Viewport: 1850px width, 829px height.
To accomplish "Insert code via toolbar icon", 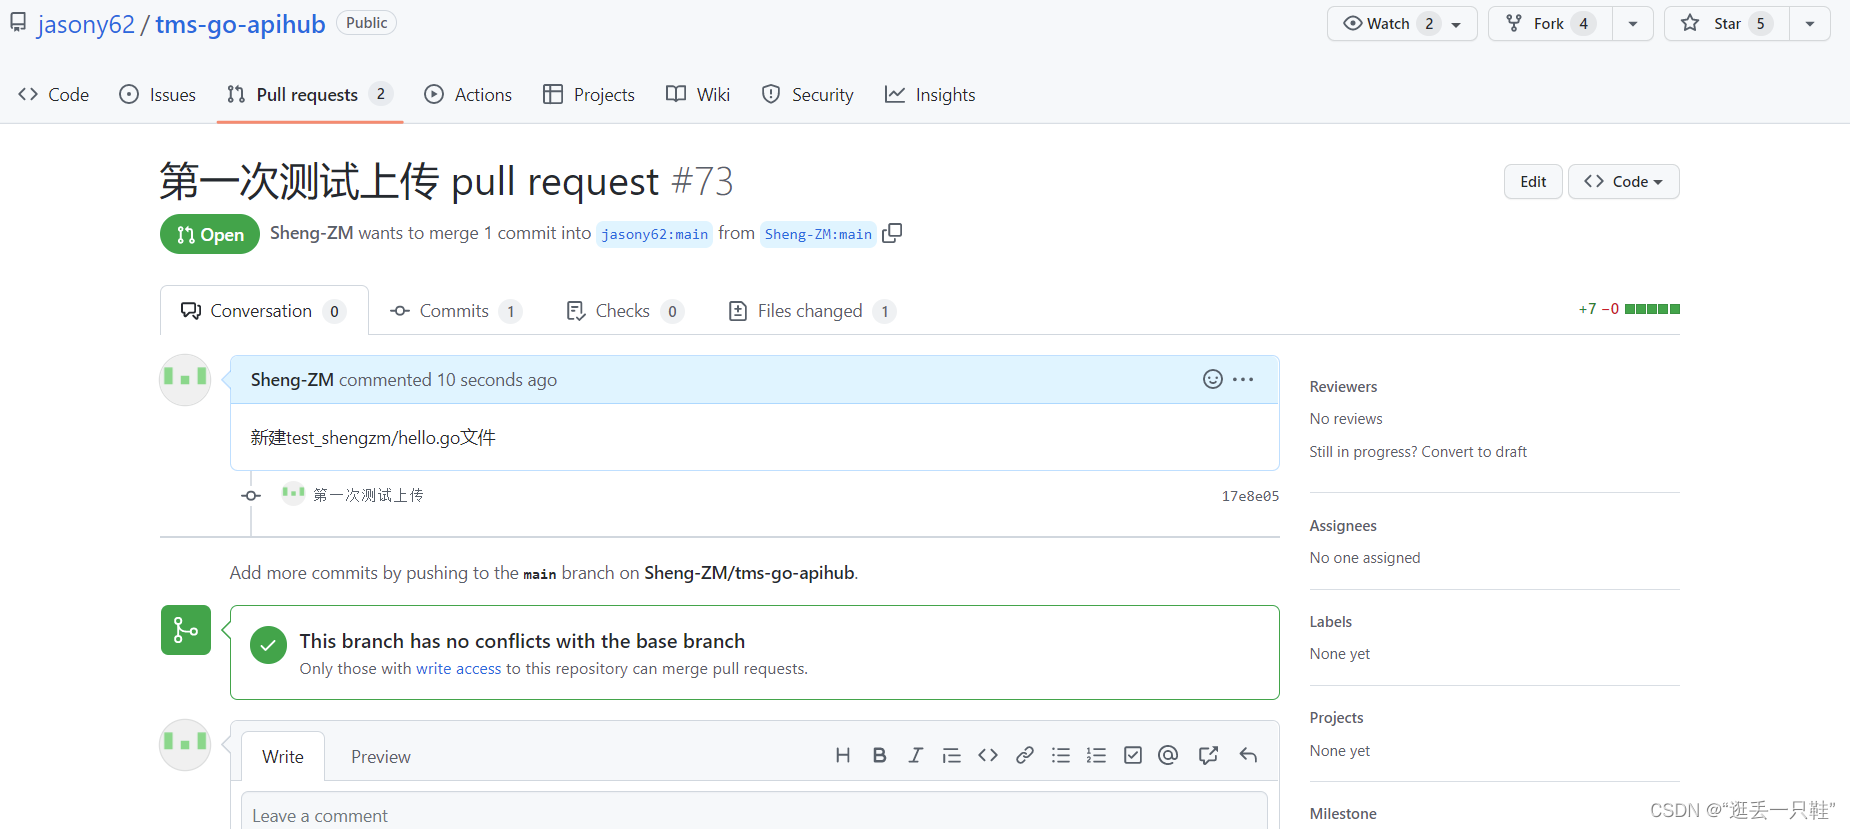I will pos(988,755).
